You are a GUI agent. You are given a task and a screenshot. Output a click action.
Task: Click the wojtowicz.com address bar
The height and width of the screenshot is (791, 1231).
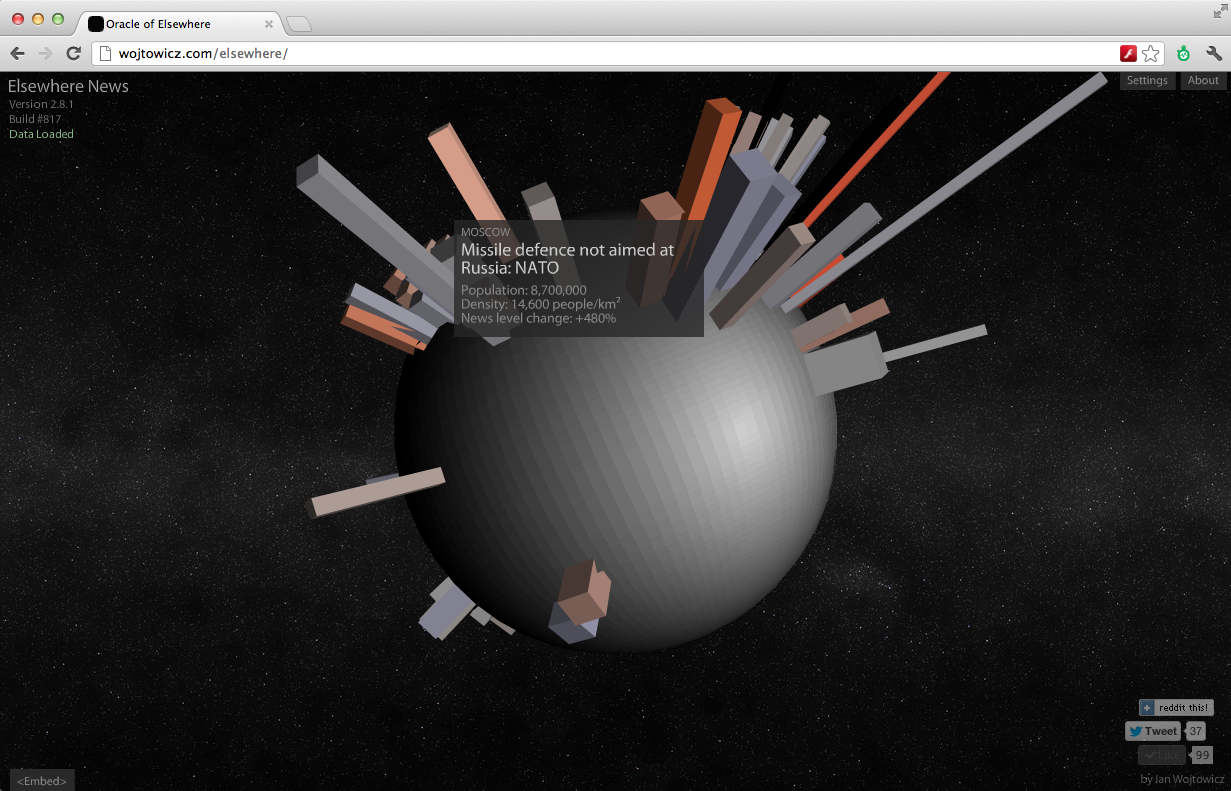(604, 53)
